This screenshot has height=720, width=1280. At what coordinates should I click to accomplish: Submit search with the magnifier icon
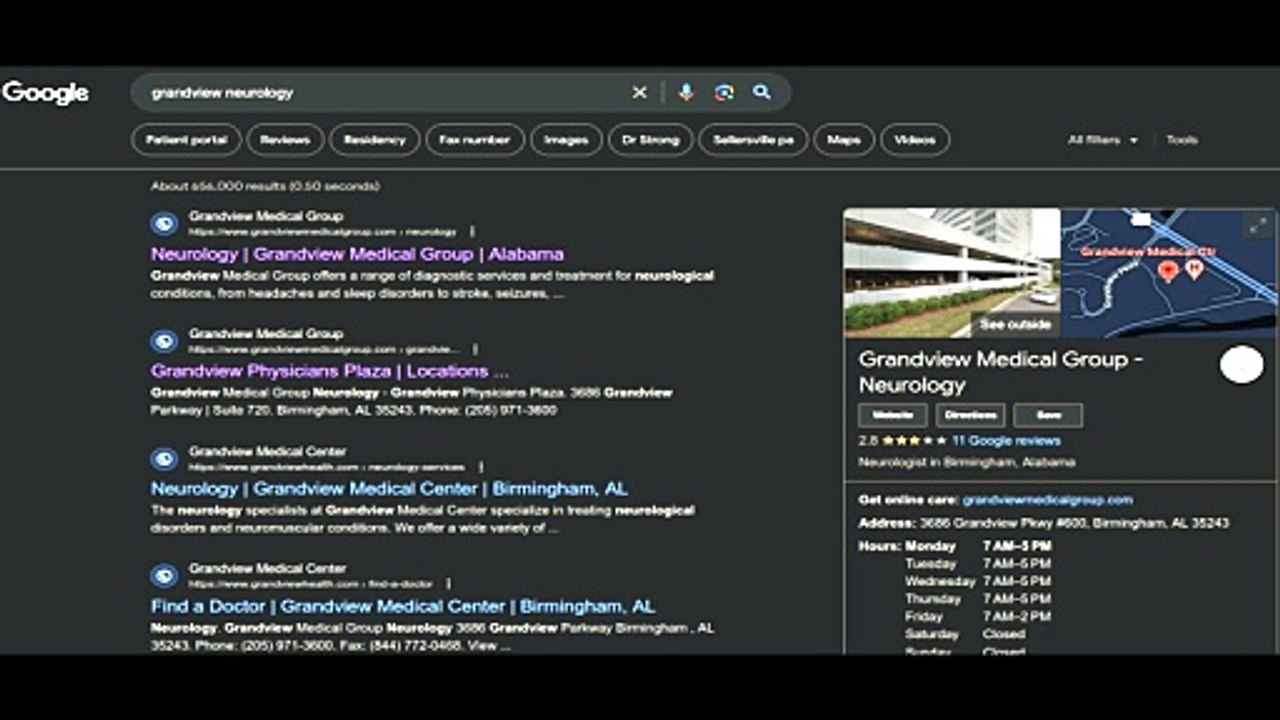click(762, 93)
